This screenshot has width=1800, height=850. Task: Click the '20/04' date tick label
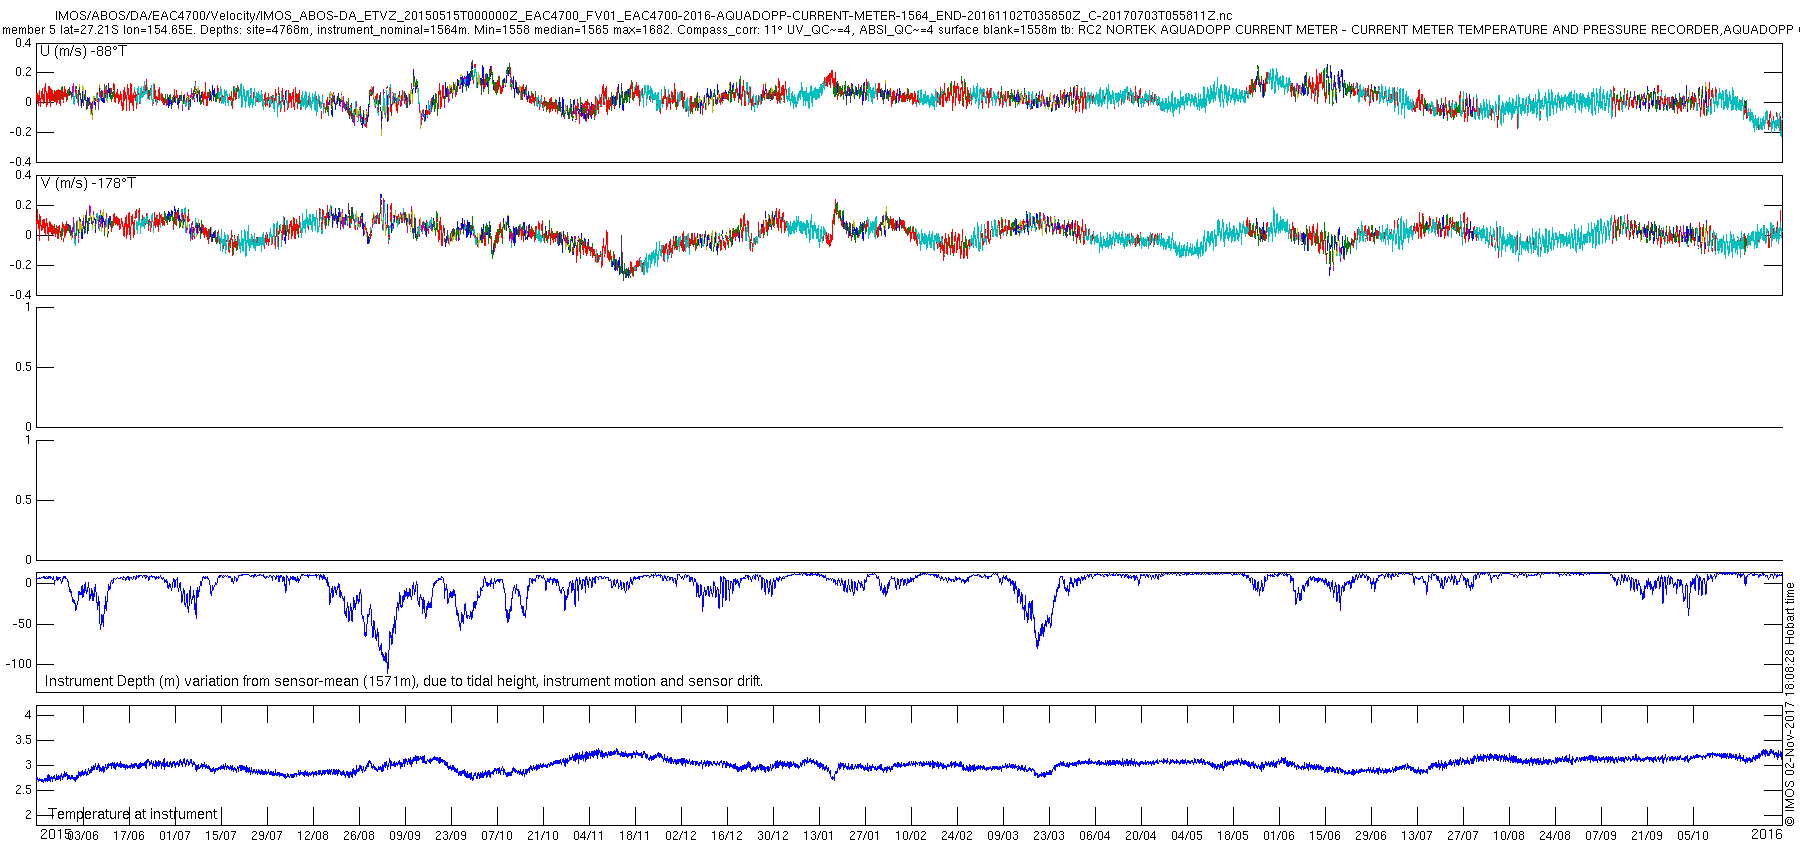coord(1141,836)
